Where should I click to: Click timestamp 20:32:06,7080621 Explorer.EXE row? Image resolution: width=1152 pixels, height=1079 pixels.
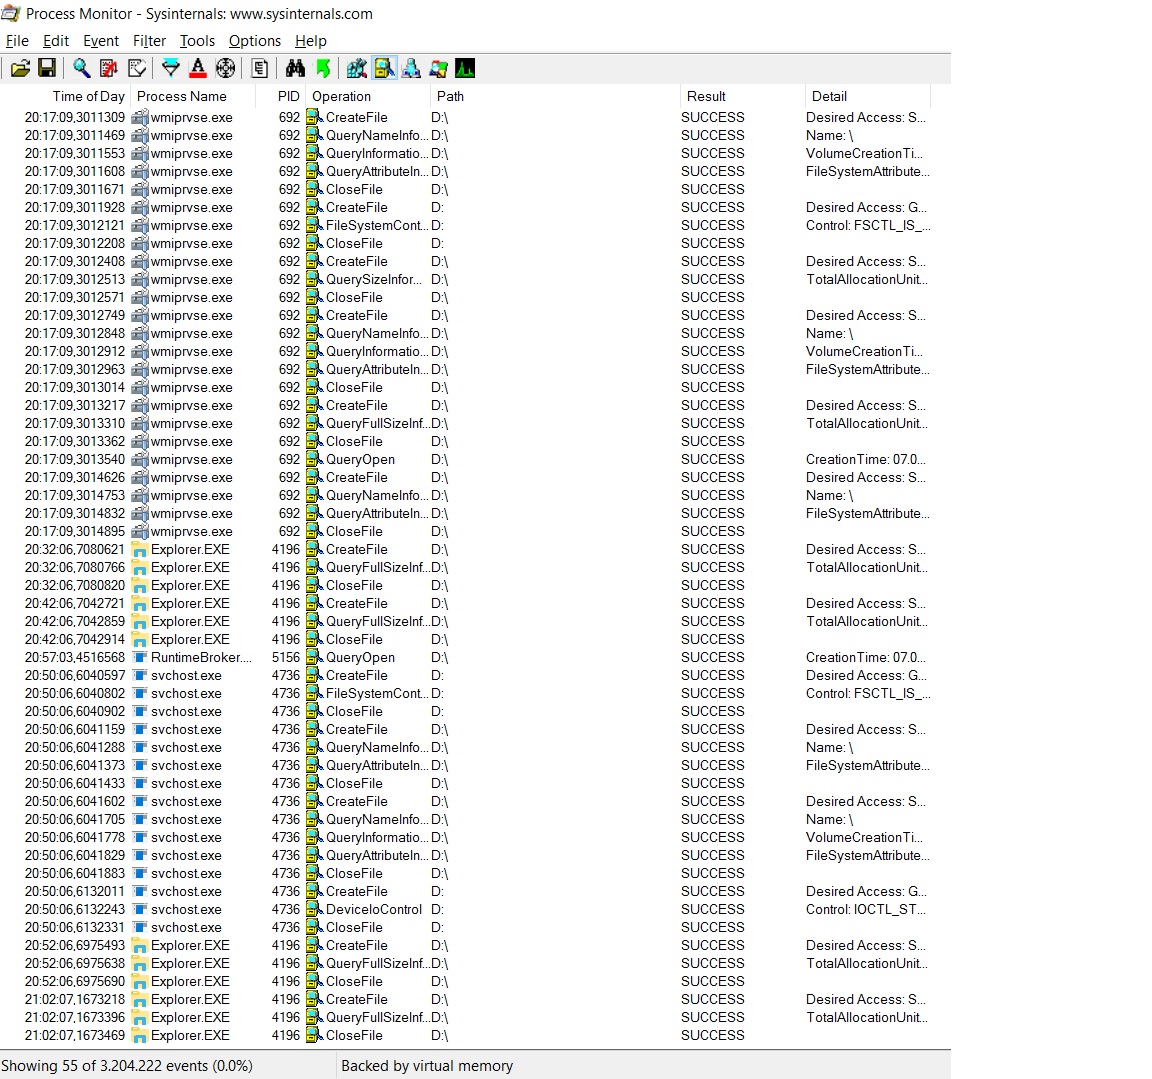pyautogui.click(x=74, y=549)
